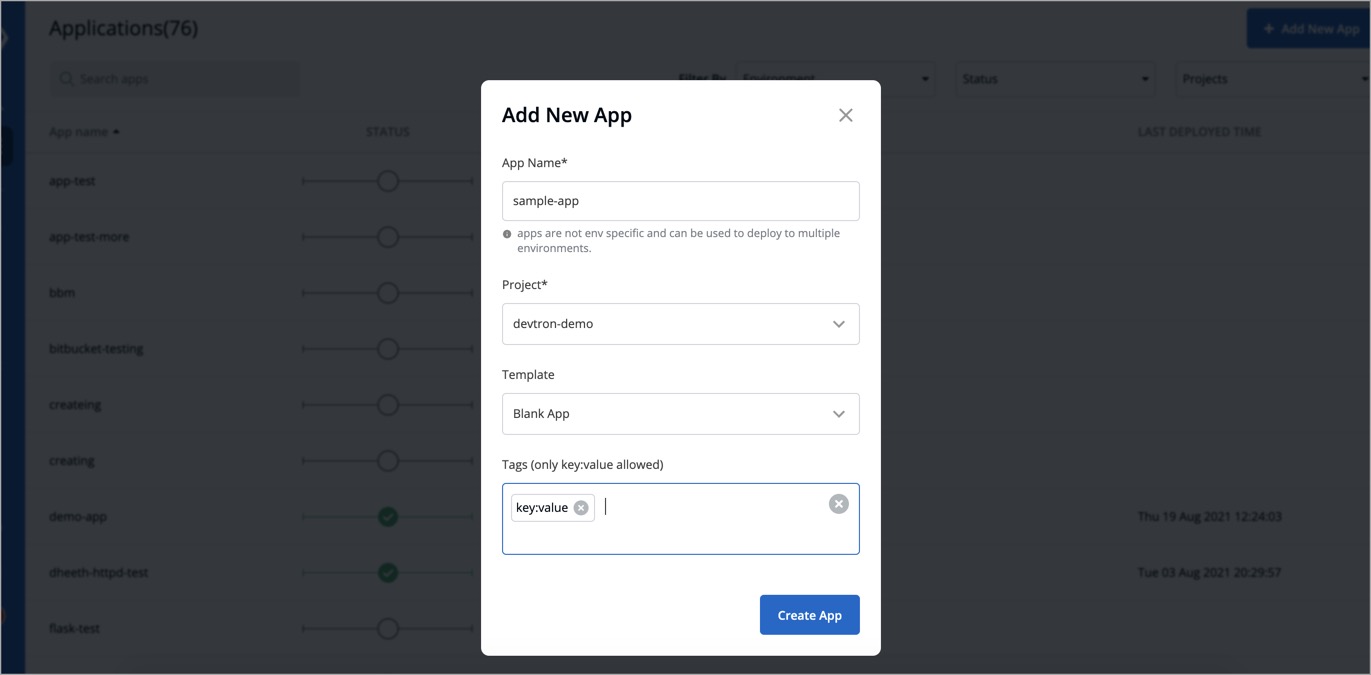Click the sort arrow next to App name
Screen dimensions: 1371x675
click(x=116, y=132)
